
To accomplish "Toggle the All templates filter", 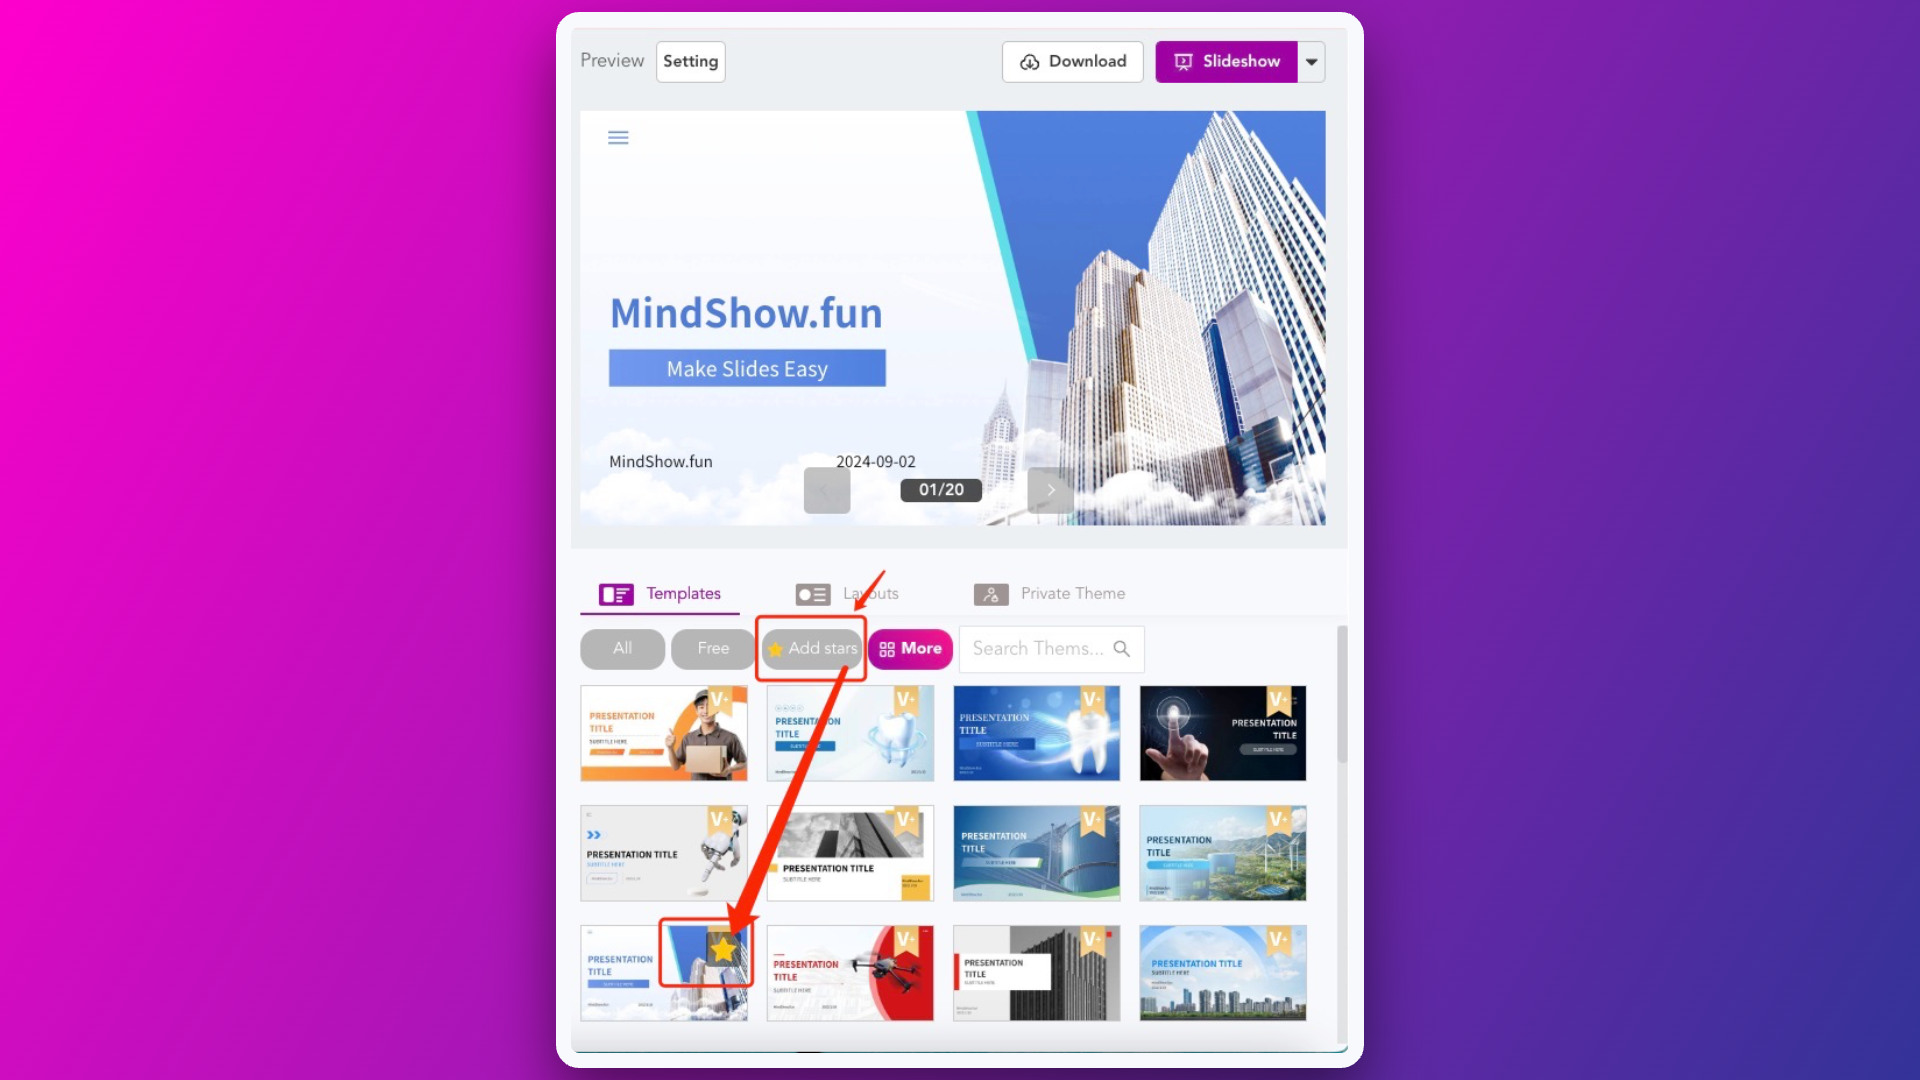I will [621, 647].
